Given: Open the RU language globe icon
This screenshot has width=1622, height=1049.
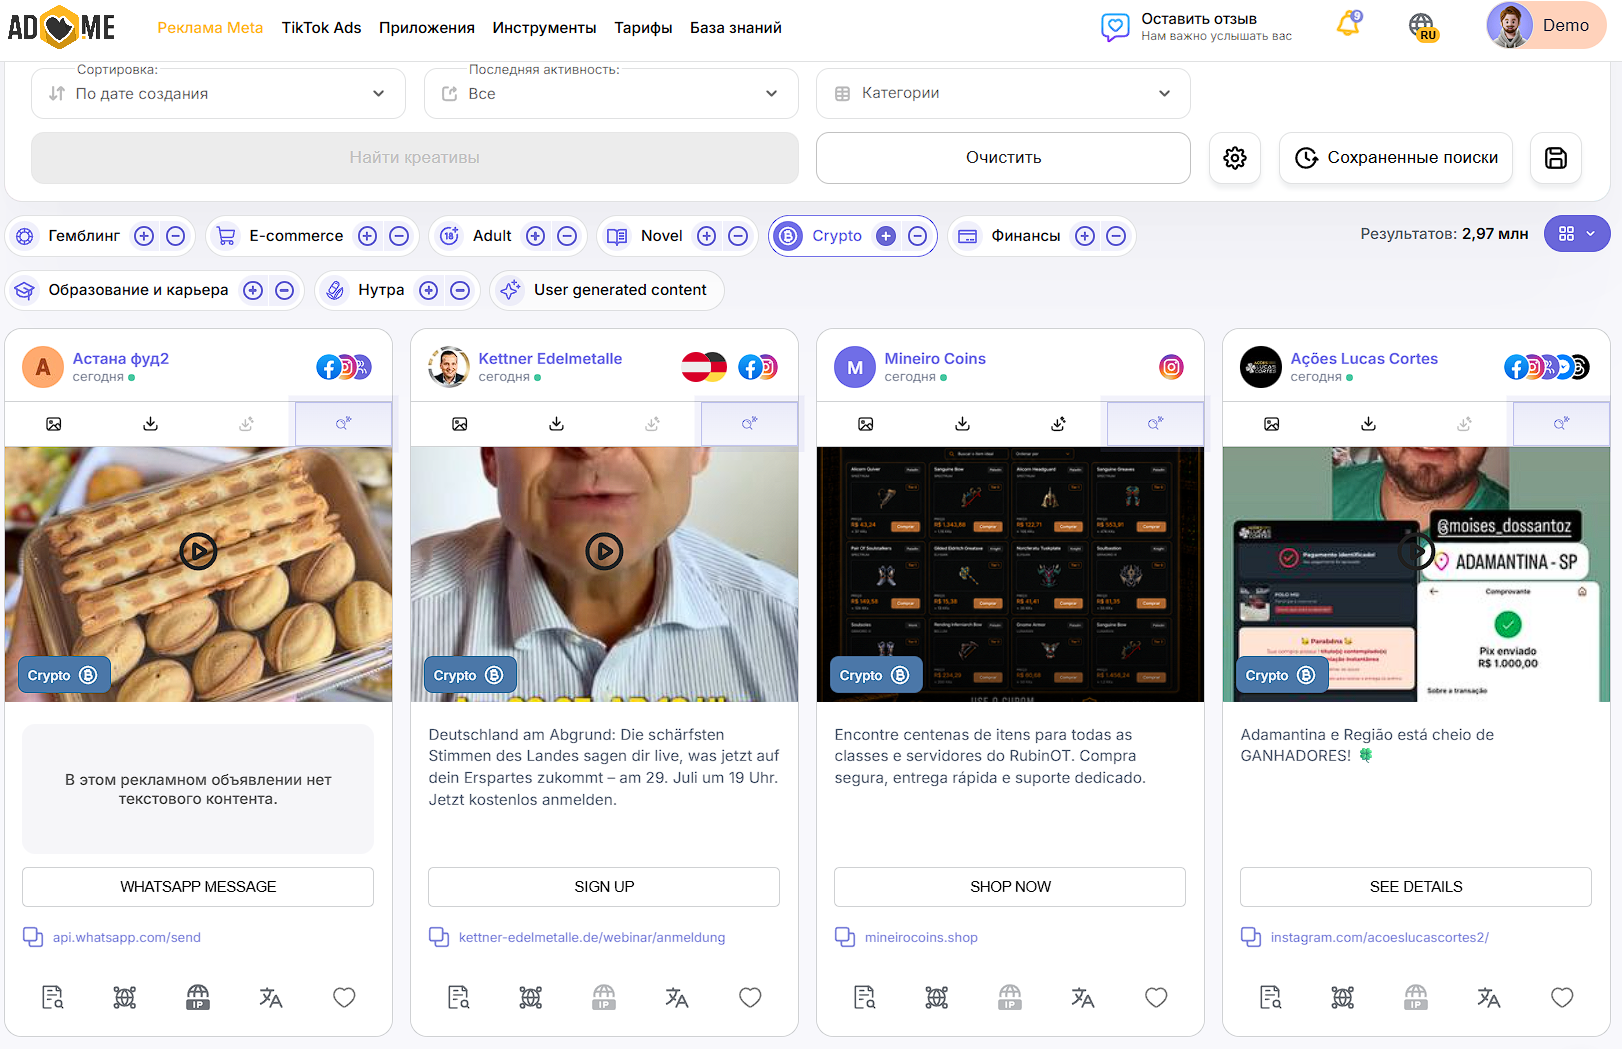Looking at the screenshot, I should 1422,26.
